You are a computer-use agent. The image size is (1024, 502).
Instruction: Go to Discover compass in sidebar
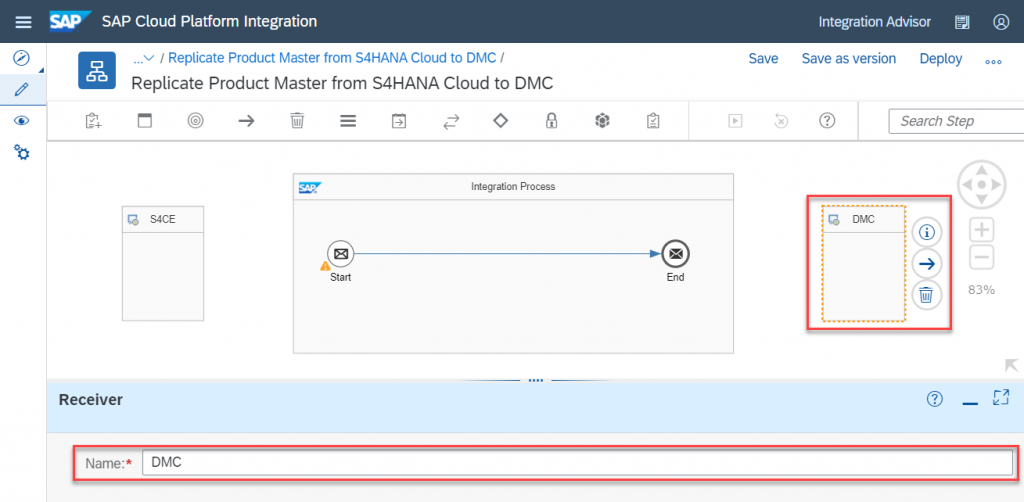(22, 59)
